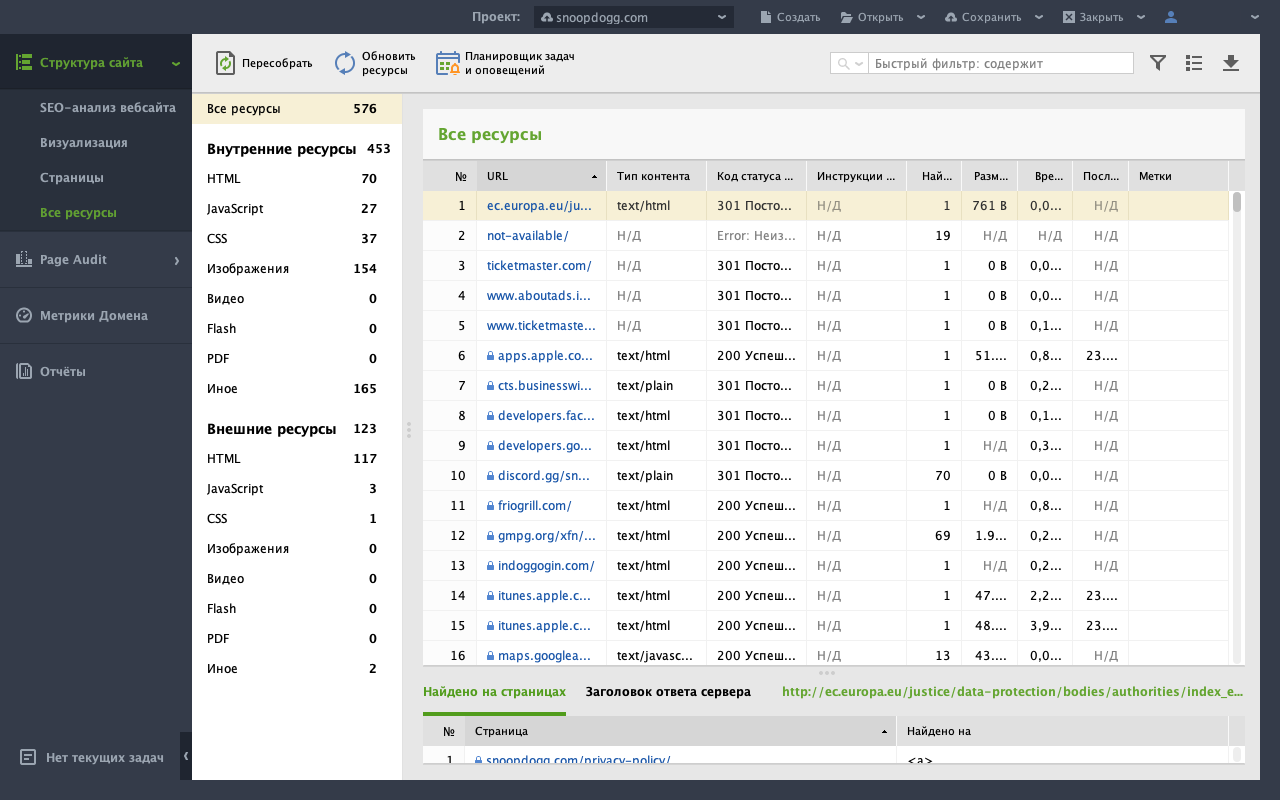Click the filter funnel icon
The height and width of the screenshot is (800, 1280).
[1158, 63]
